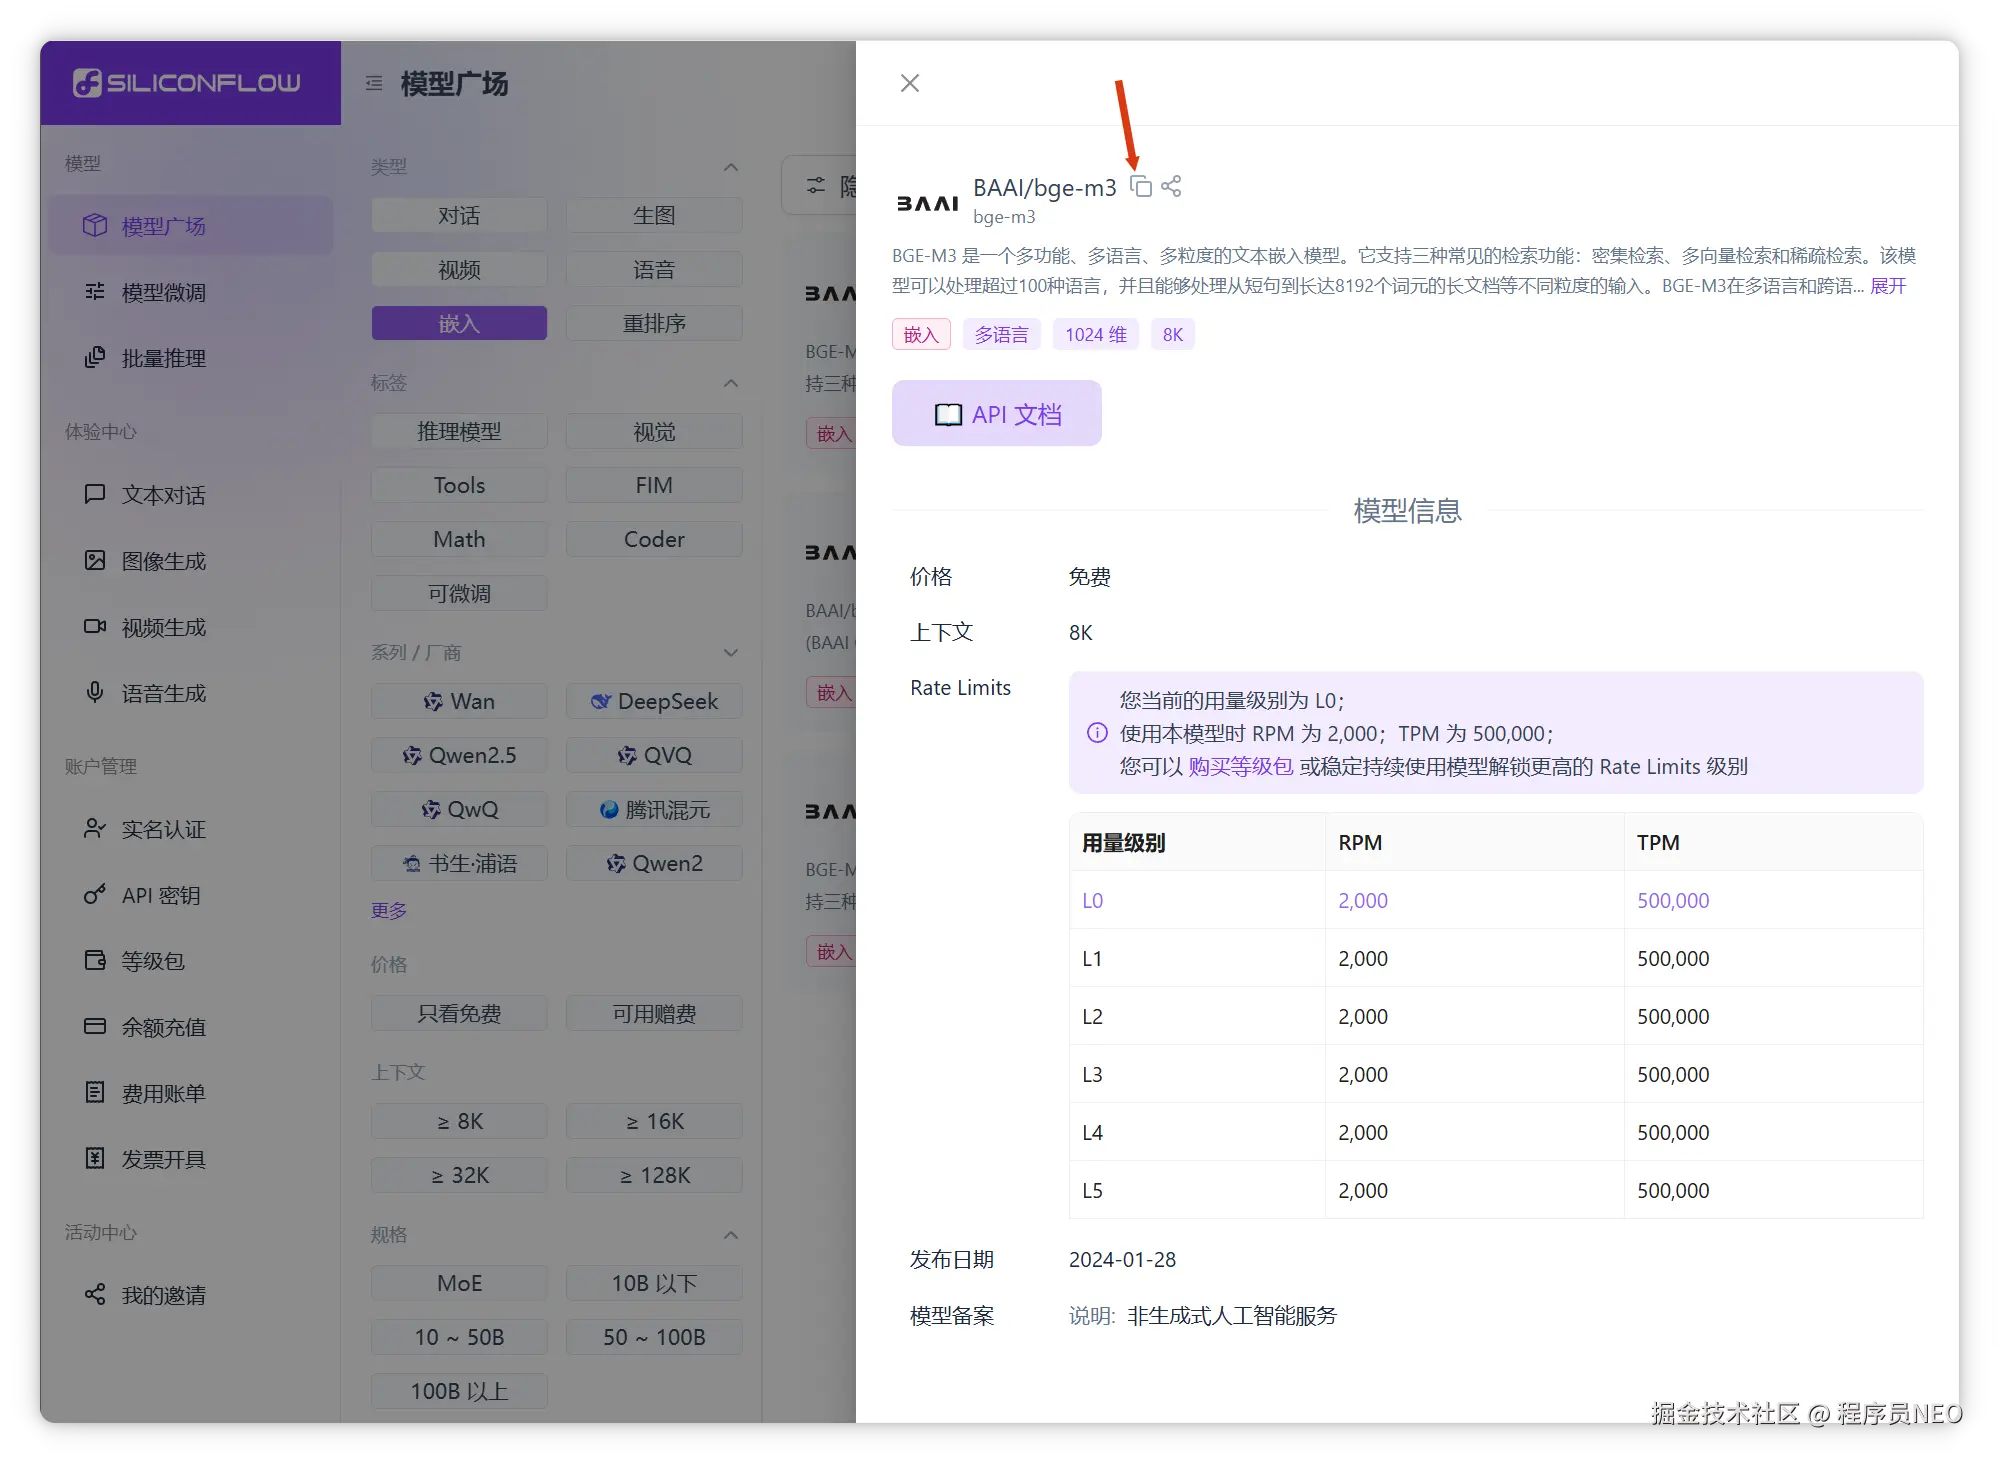Collapse sidebar via menu fold icon
The height and width of the screenshot is (1463, 1999).
point(374,83)
